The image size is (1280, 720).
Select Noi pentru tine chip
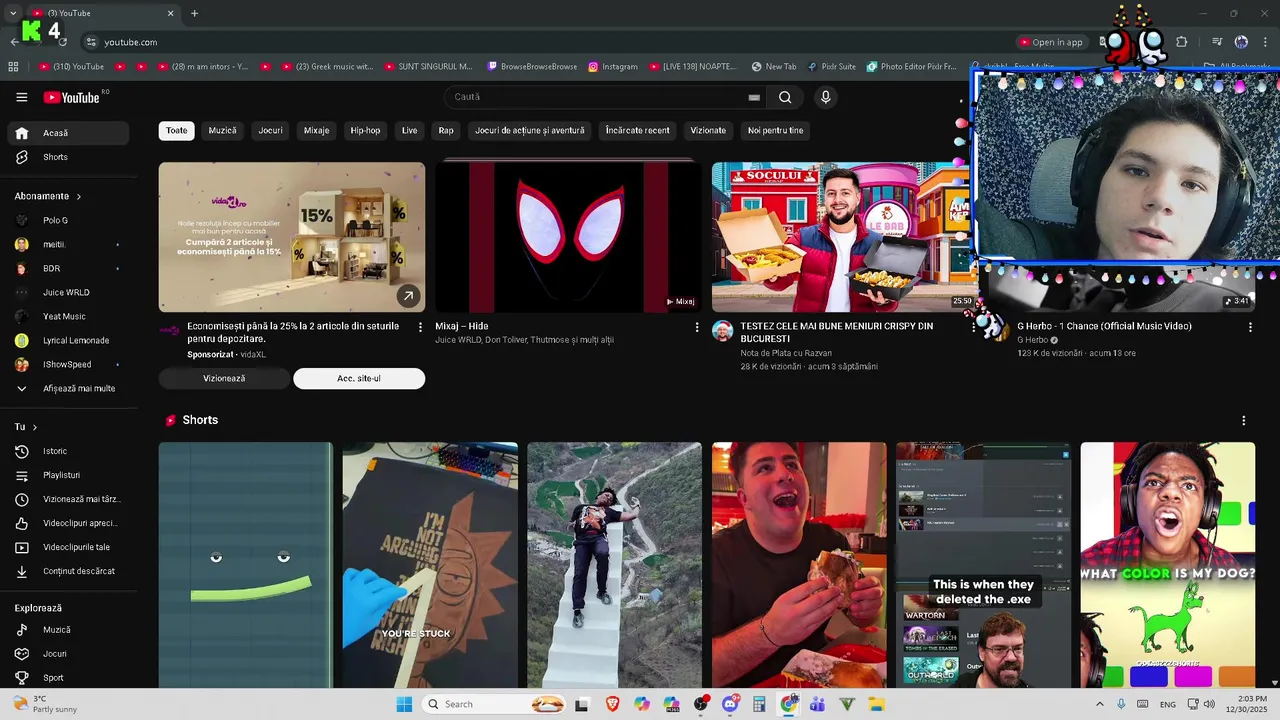(775, 130)
